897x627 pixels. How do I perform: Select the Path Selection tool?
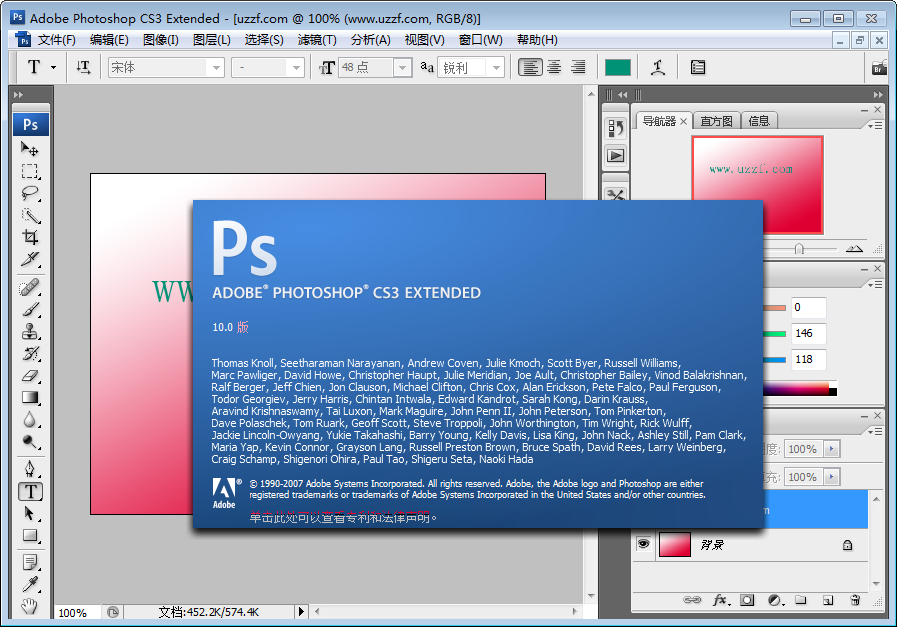(x=30, y=513)
